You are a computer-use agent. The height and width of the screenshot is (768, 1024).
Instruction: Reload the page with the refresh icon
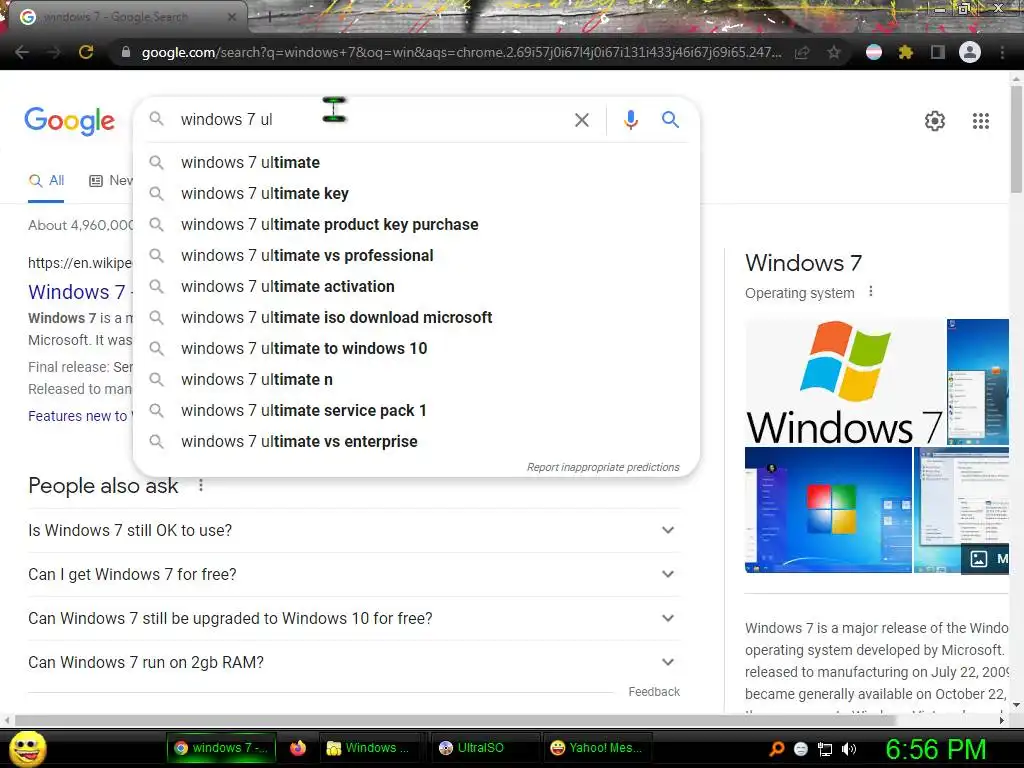[86, 52]
